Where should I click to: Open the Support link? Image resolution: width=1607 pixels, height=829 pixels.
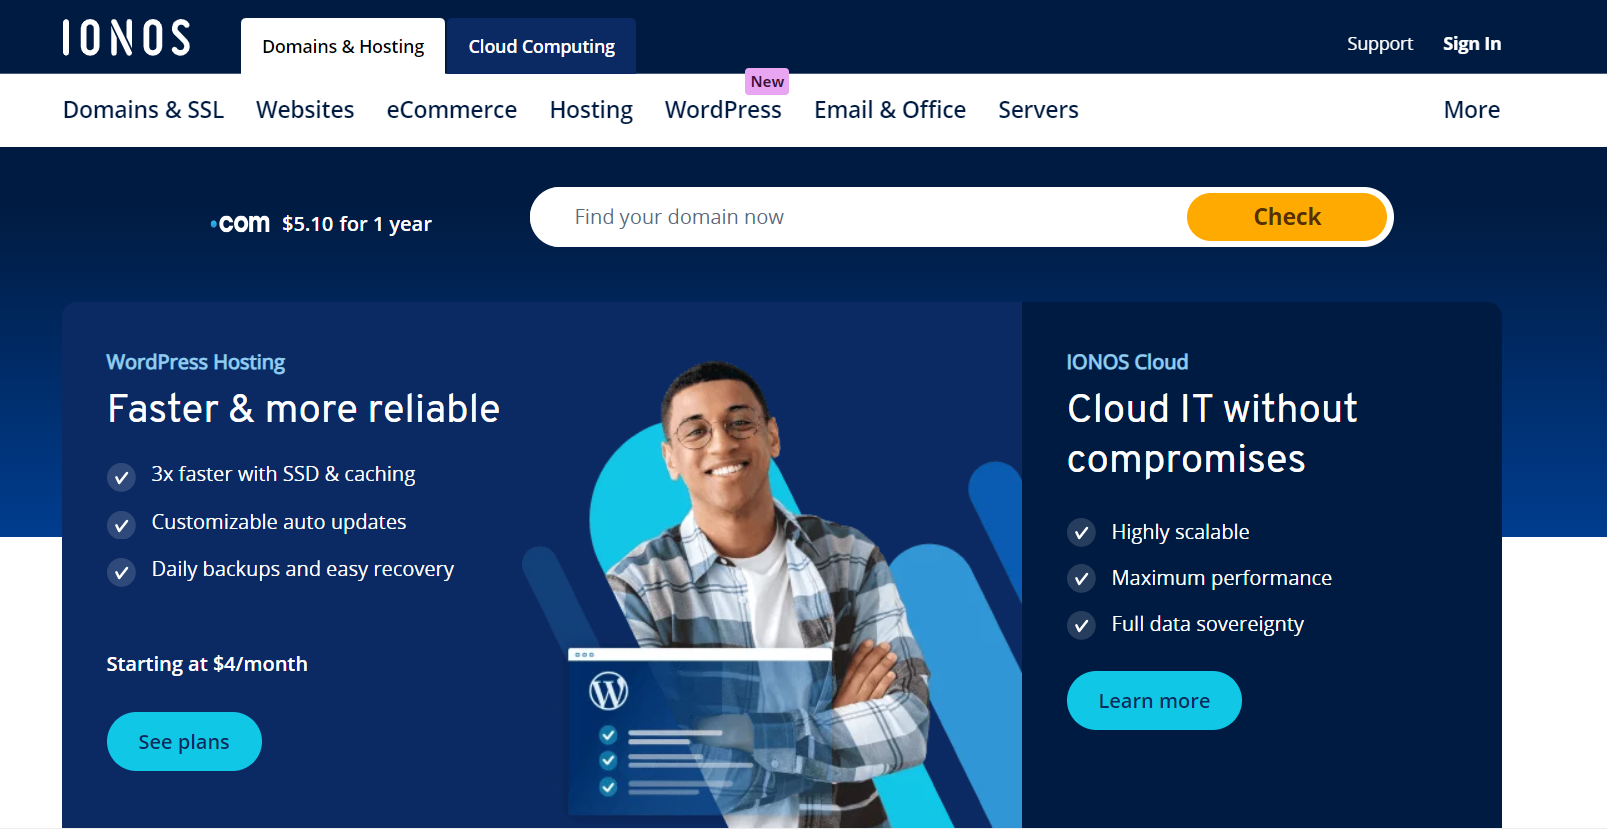pos(1379,44)
